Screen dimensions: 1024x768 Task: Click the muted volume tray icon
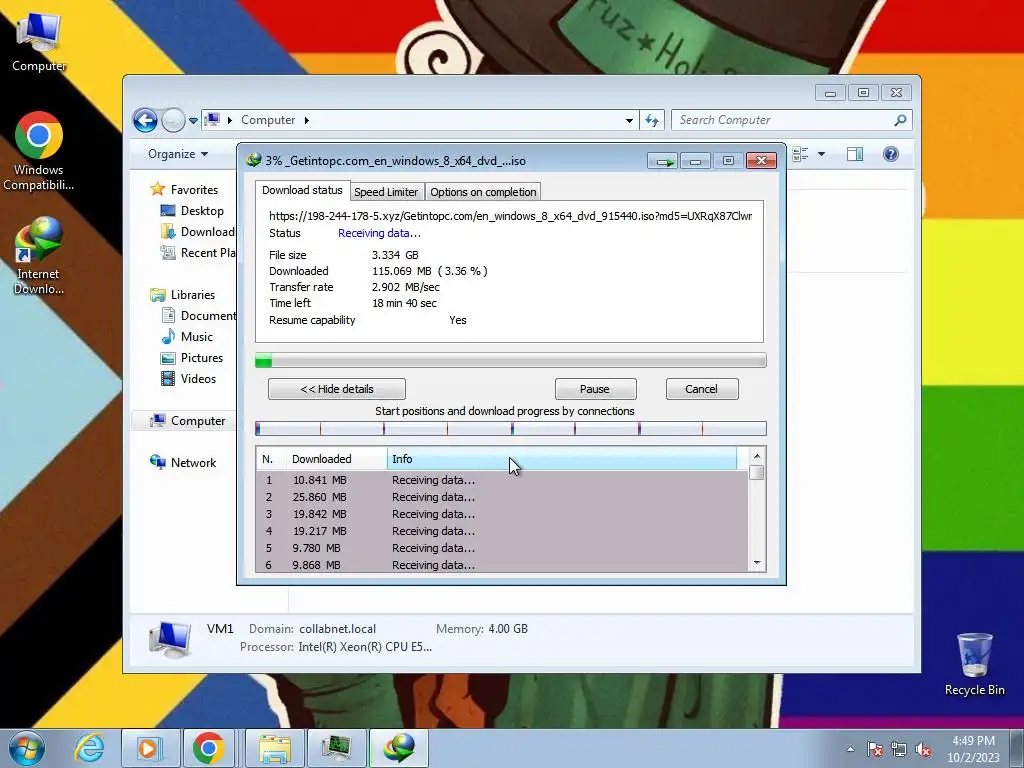923,750
